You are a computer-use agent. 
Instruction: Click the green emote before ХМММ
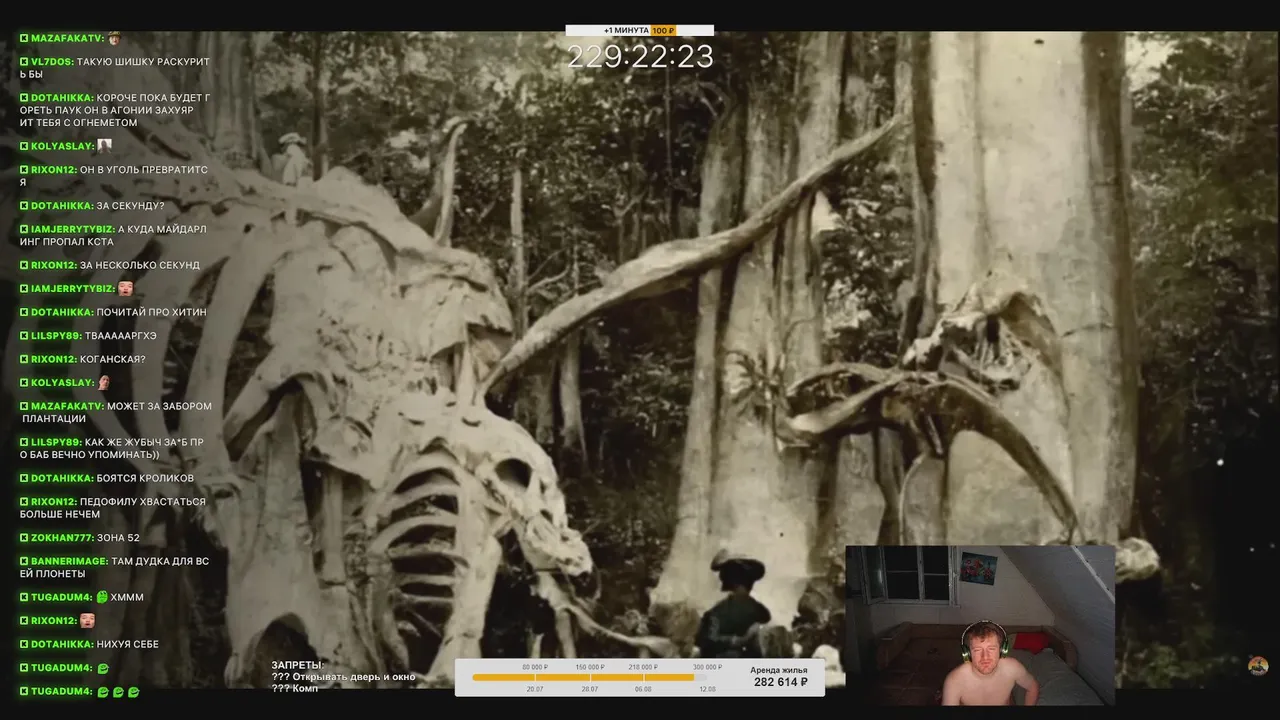point(102,597)
